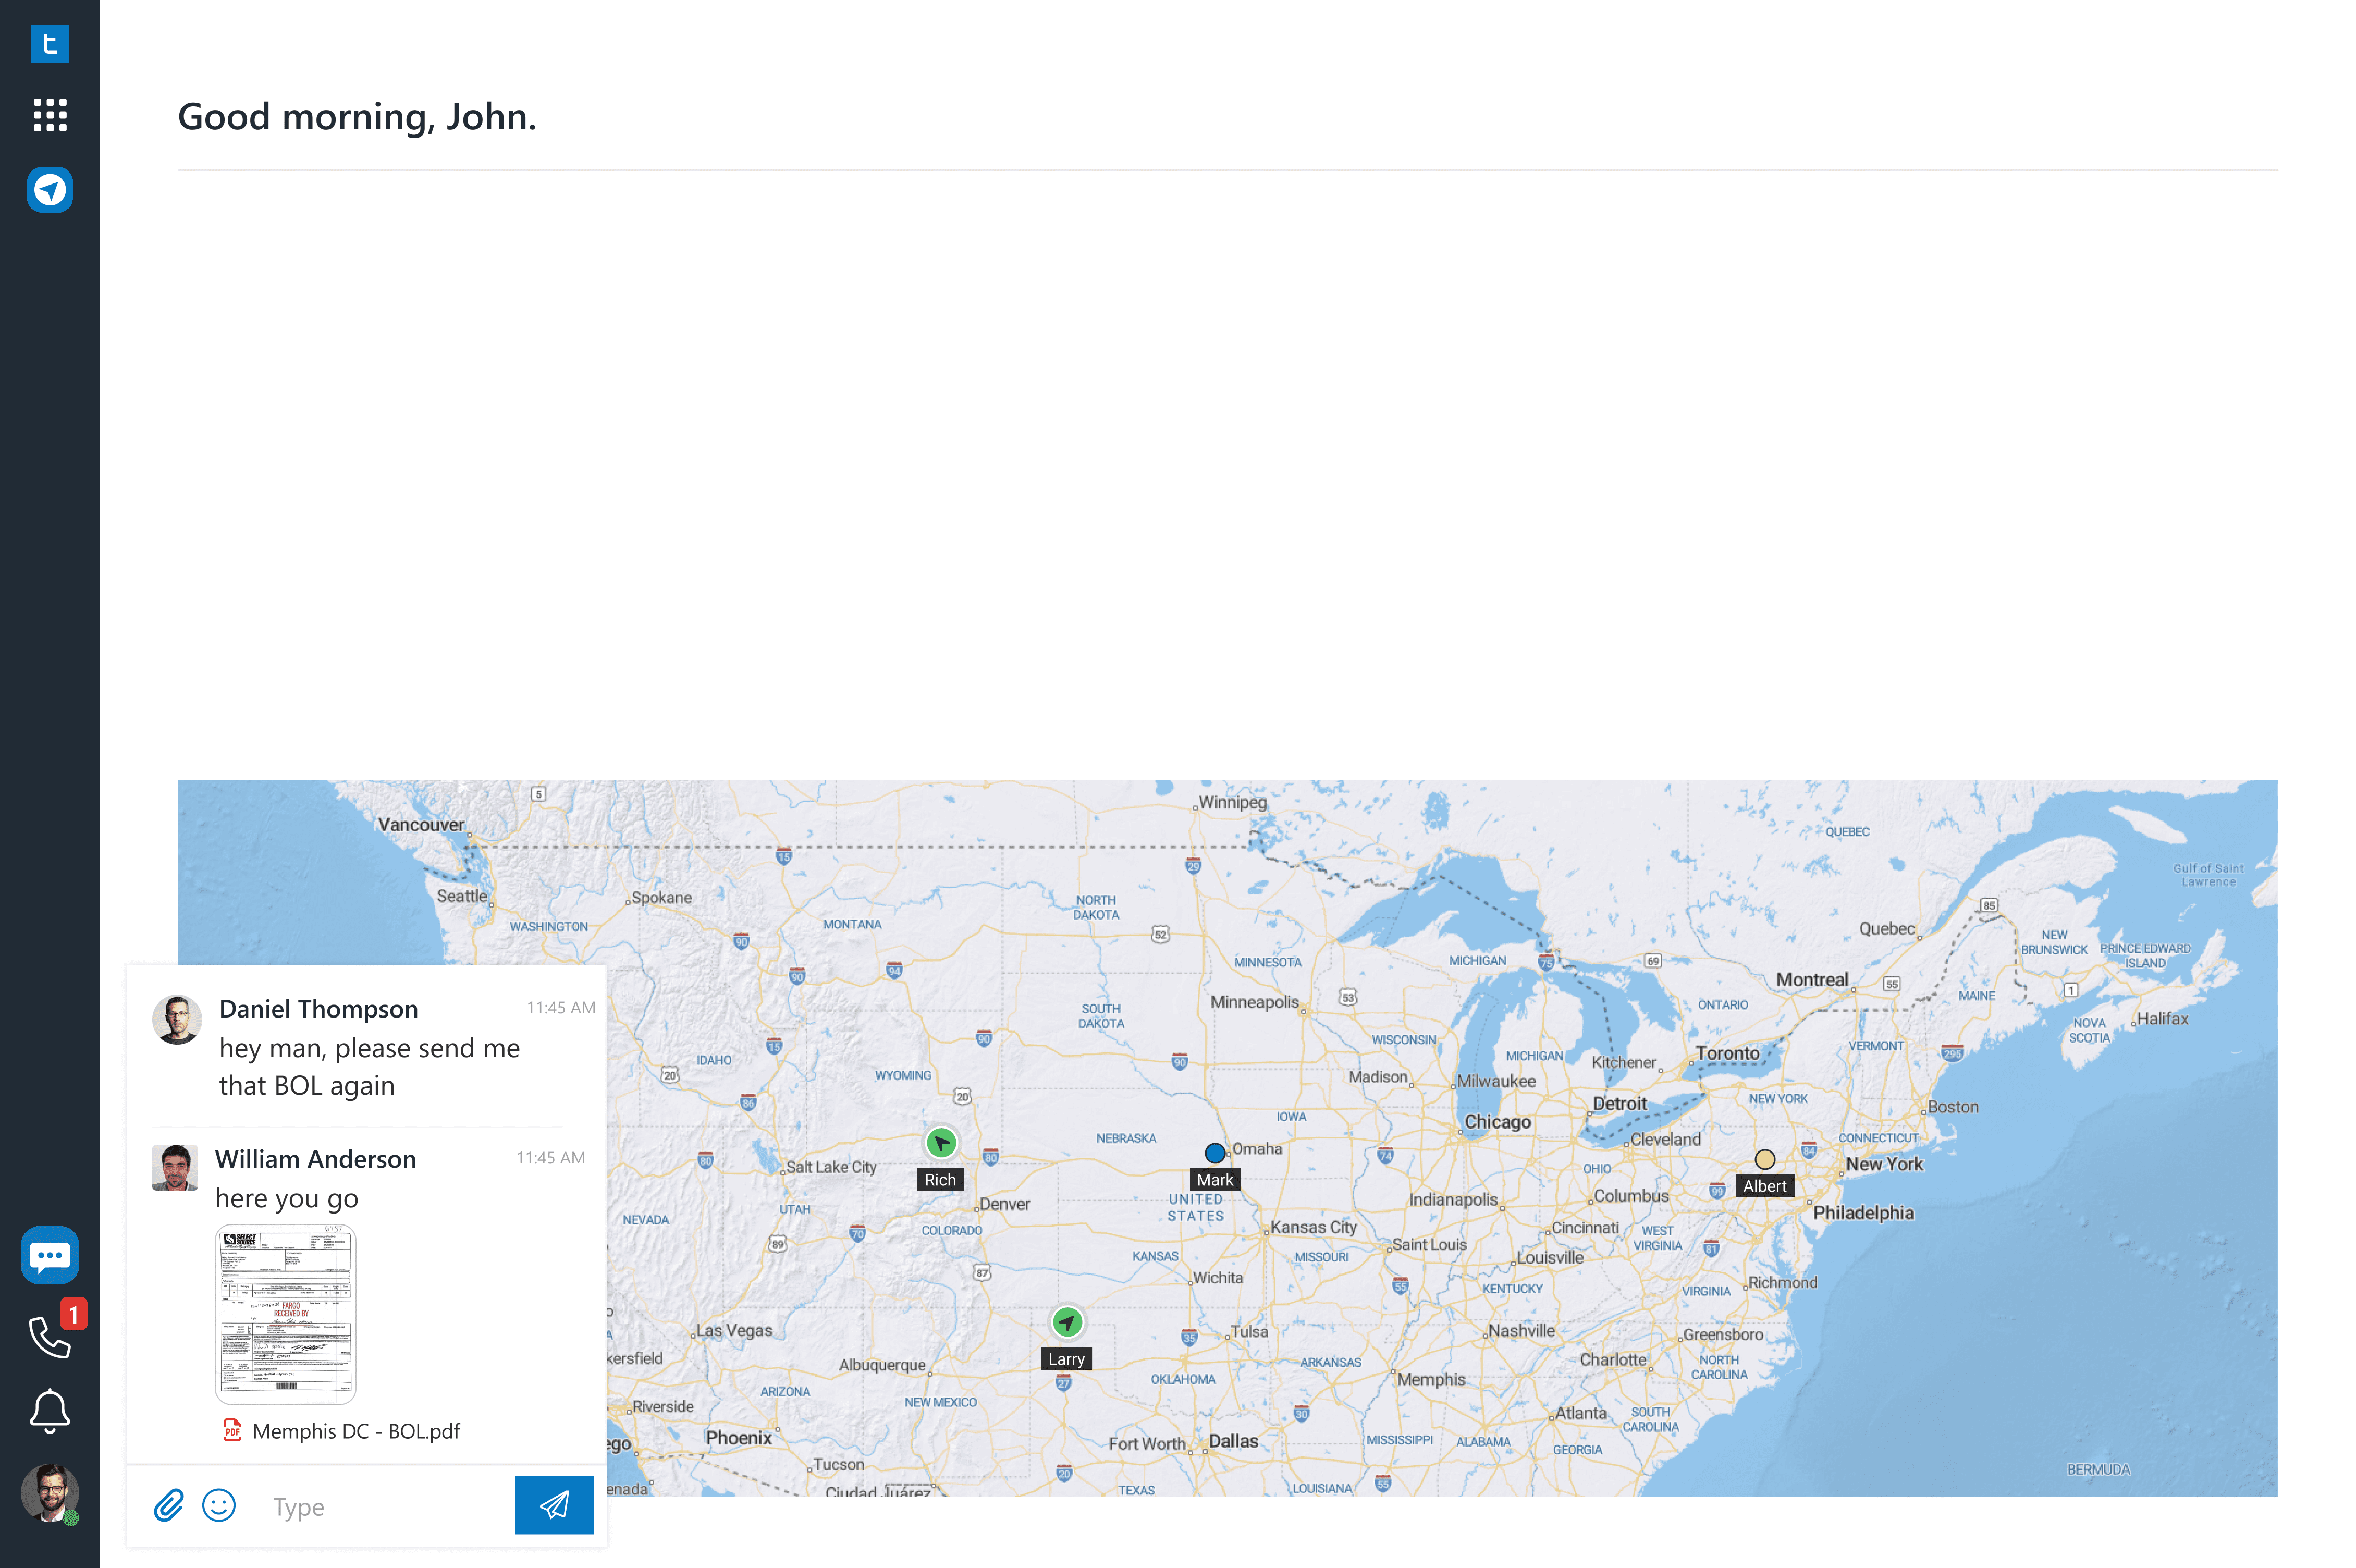Click the paperclip attach file icon

168,1505
